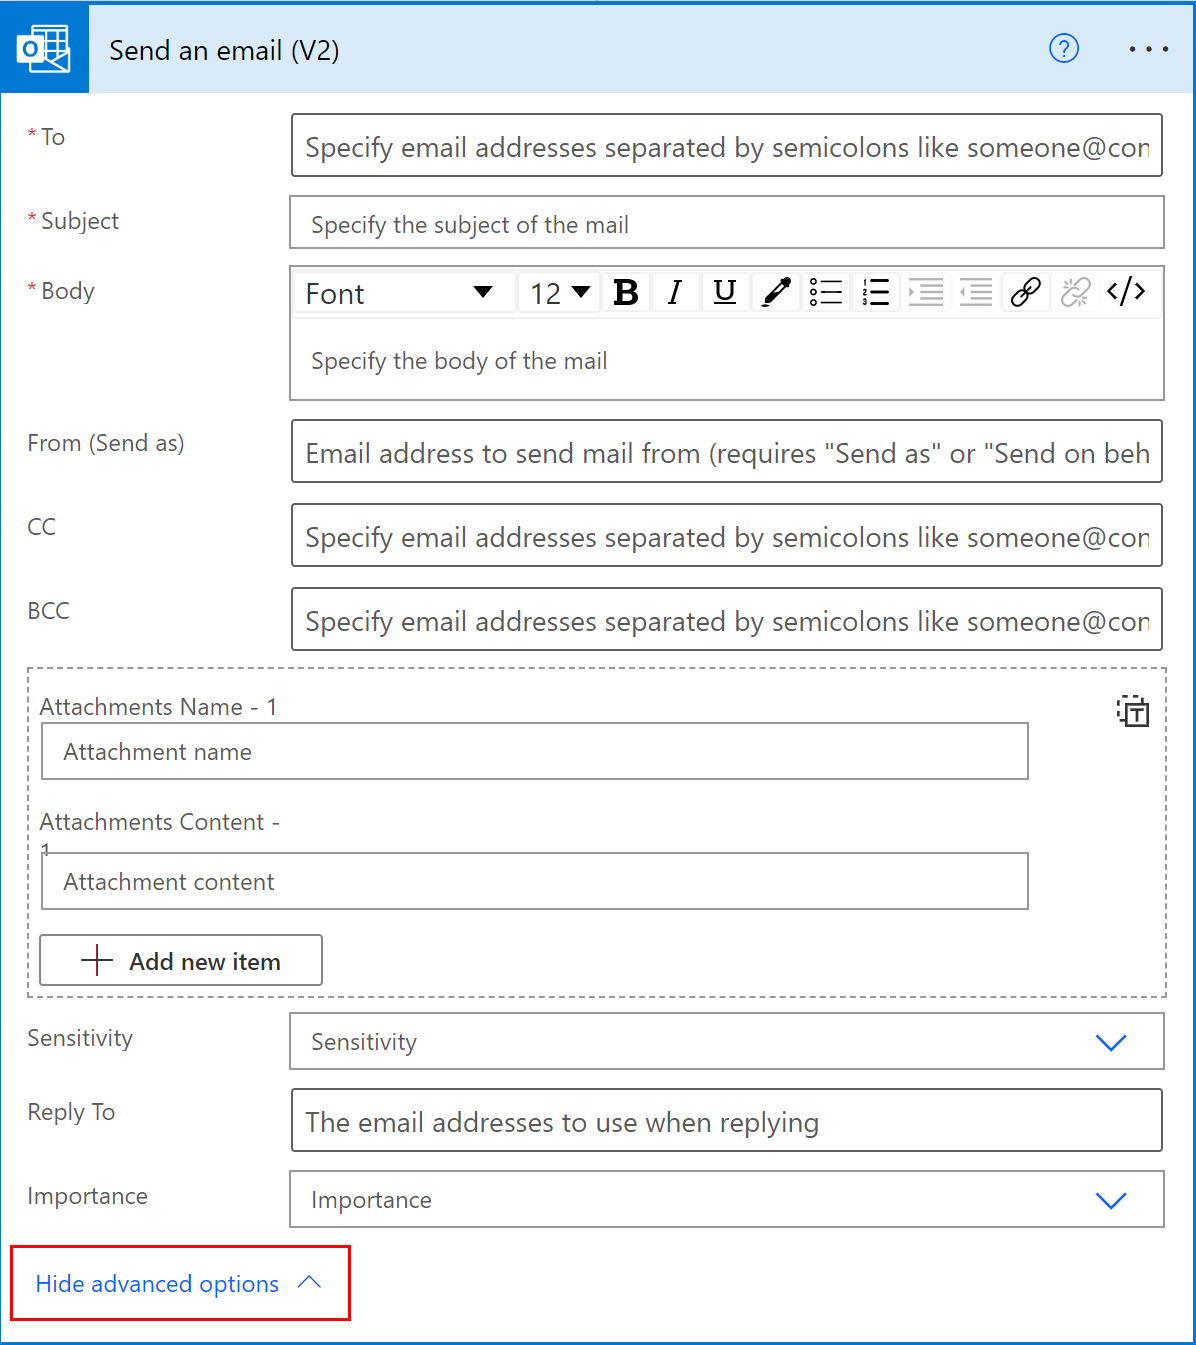Insert a bulleted list
This screenshot has height=1345, width=1196.
coord(826,292)
